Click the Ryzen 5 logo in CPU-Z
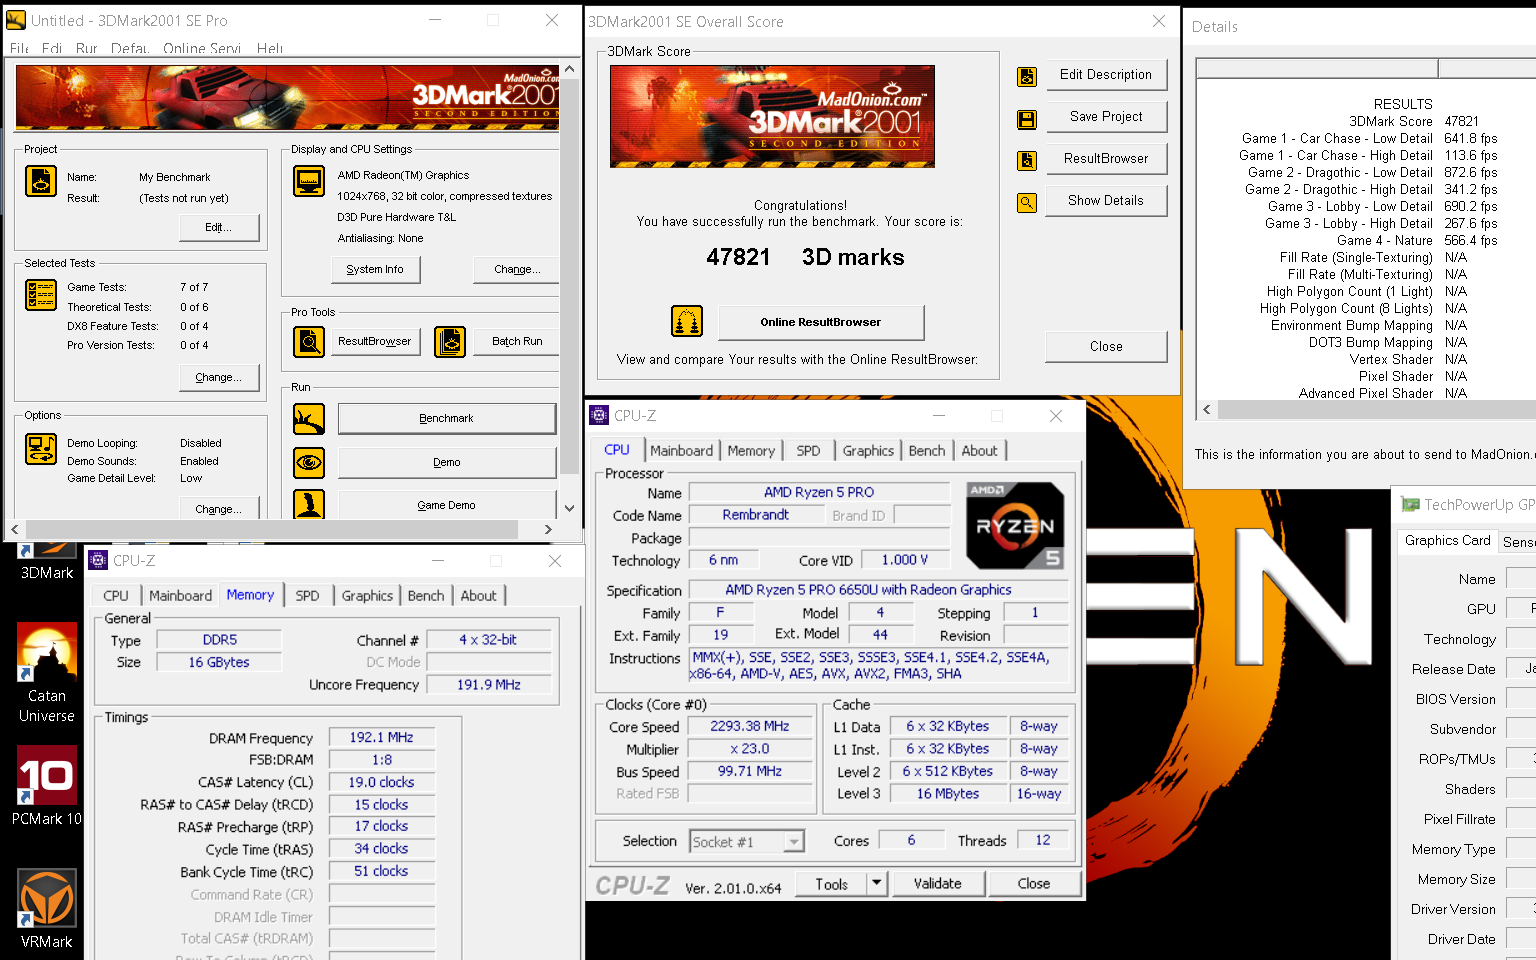The height and width of the screenshot is (960, 1536). 1015,526
